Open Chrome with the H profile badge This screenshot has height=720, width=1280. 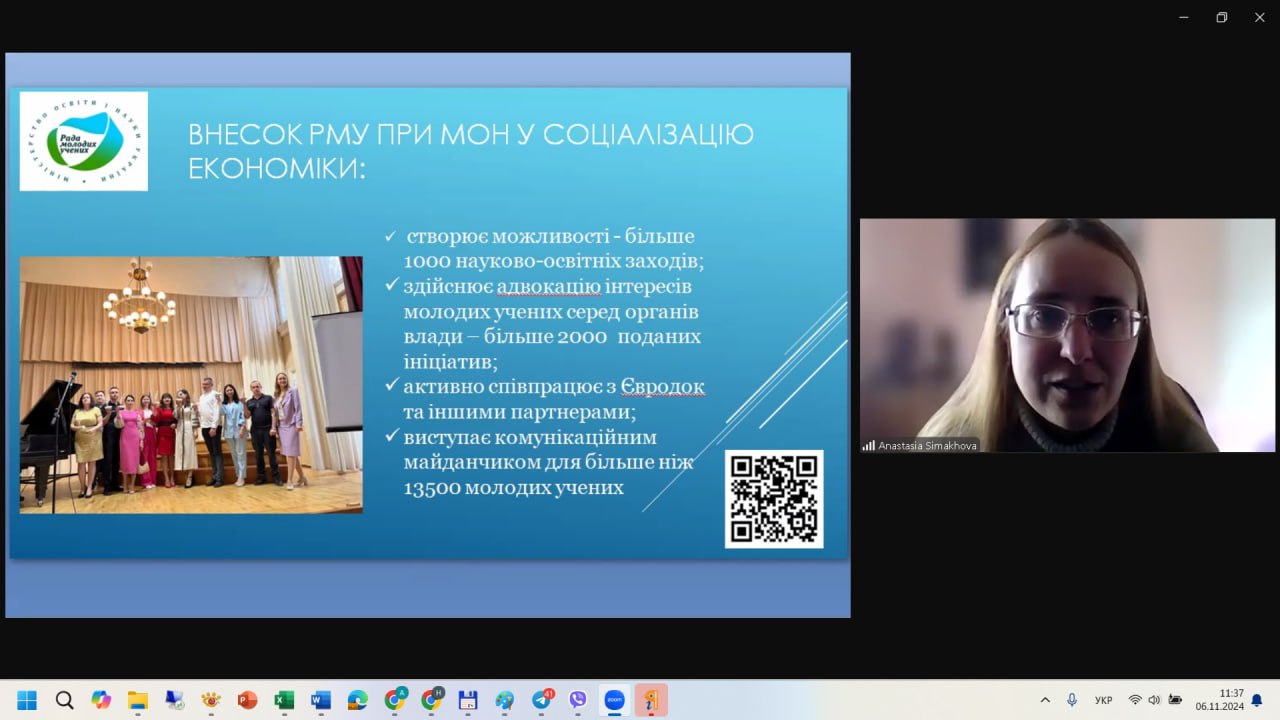[x=432, y=700]
